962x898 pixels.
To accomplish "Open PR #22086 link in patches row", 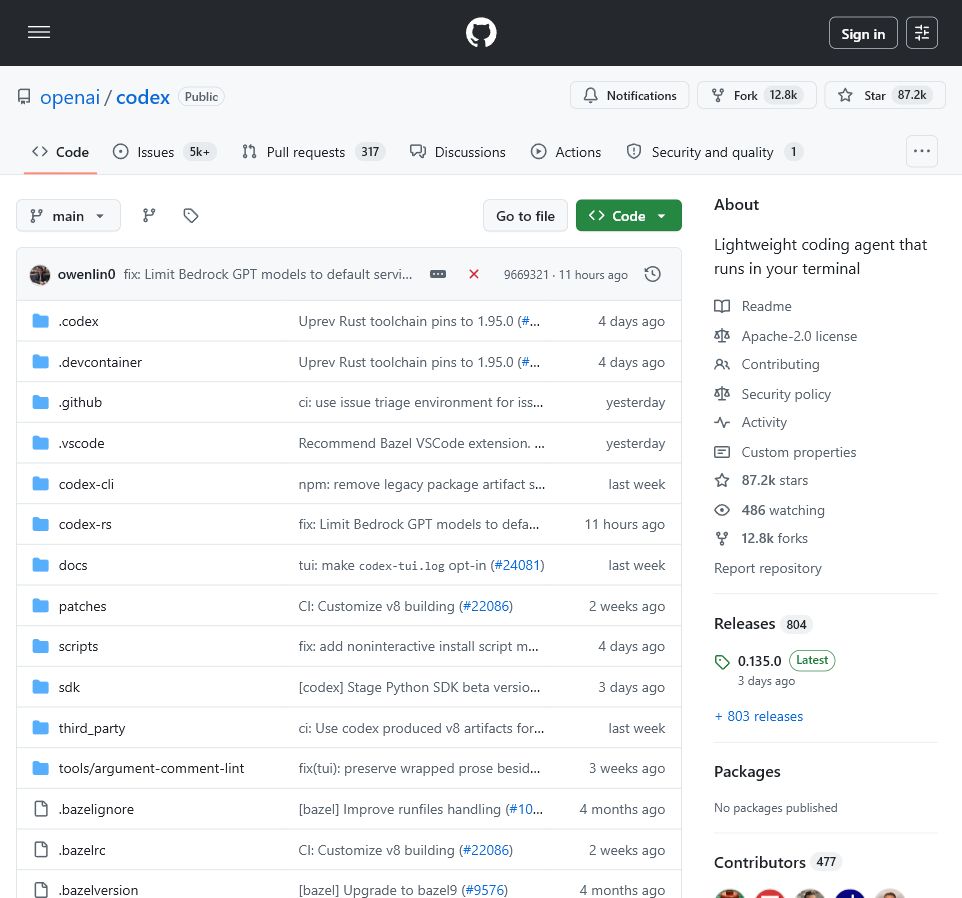I will click(486, 607).
